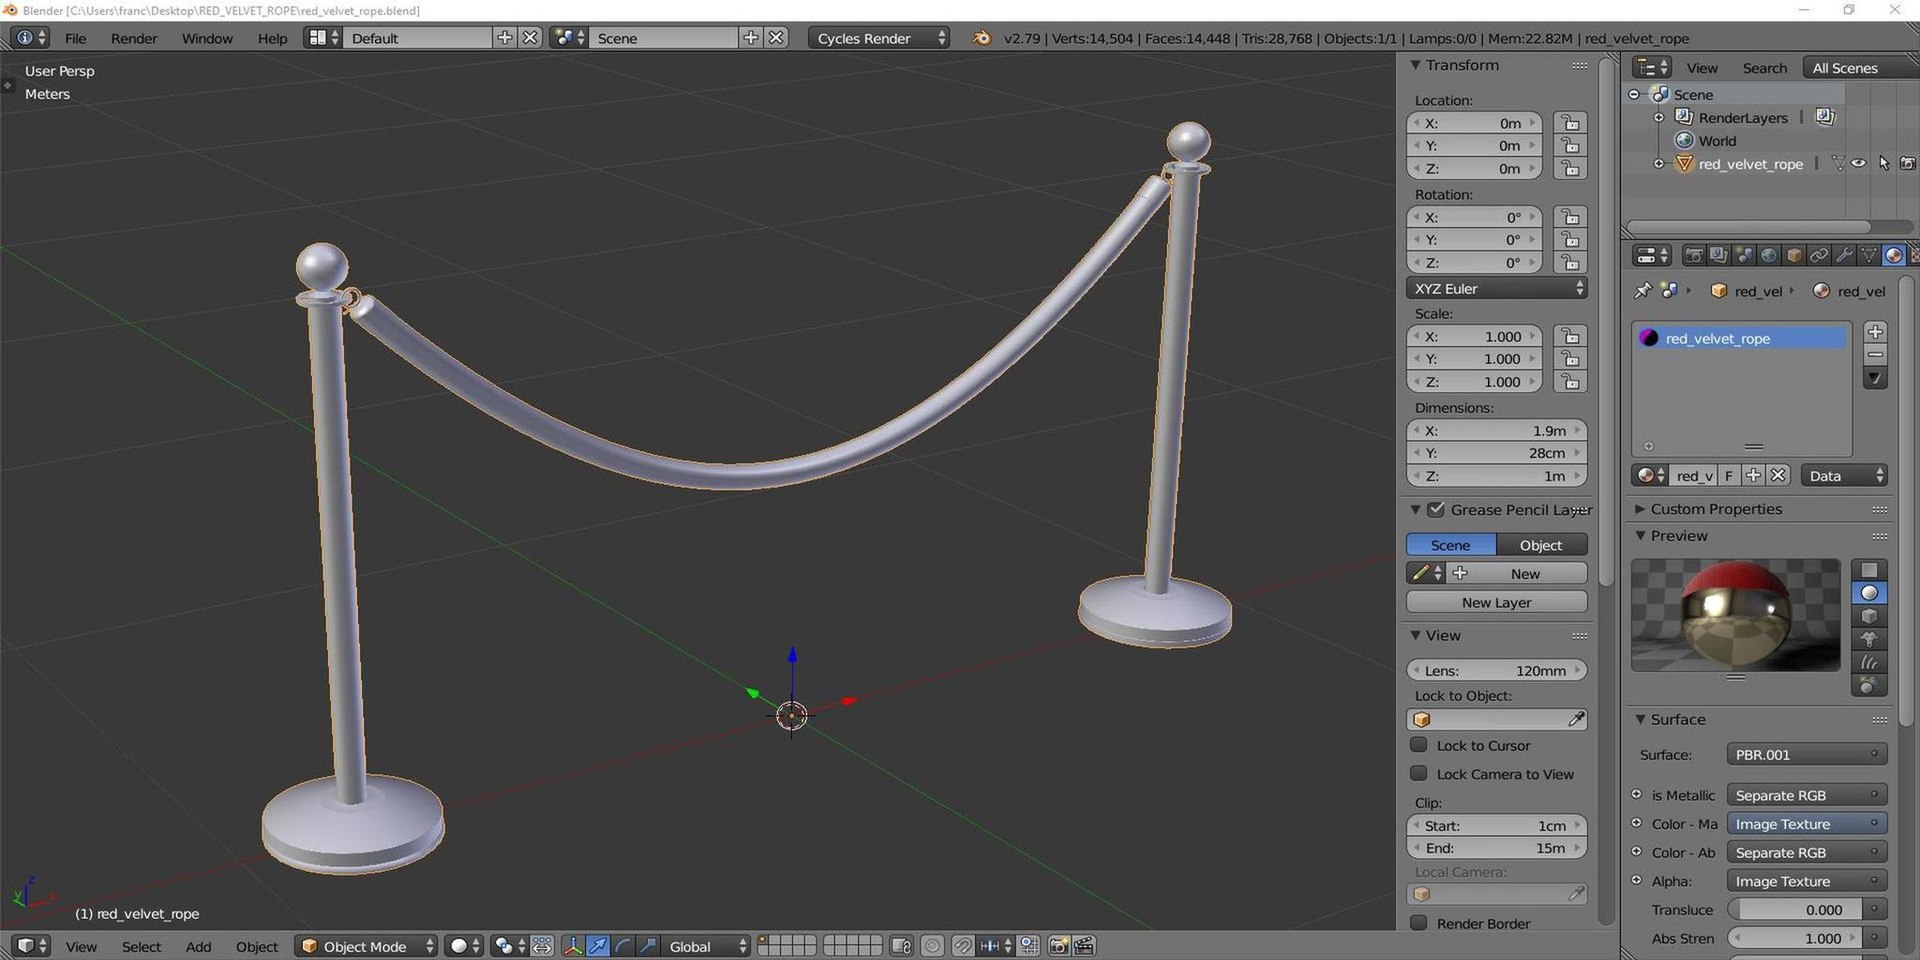The image size is (1920, 960).
Task: Render OpenGL image from viewport camera icon
Action: [1059, 946]
